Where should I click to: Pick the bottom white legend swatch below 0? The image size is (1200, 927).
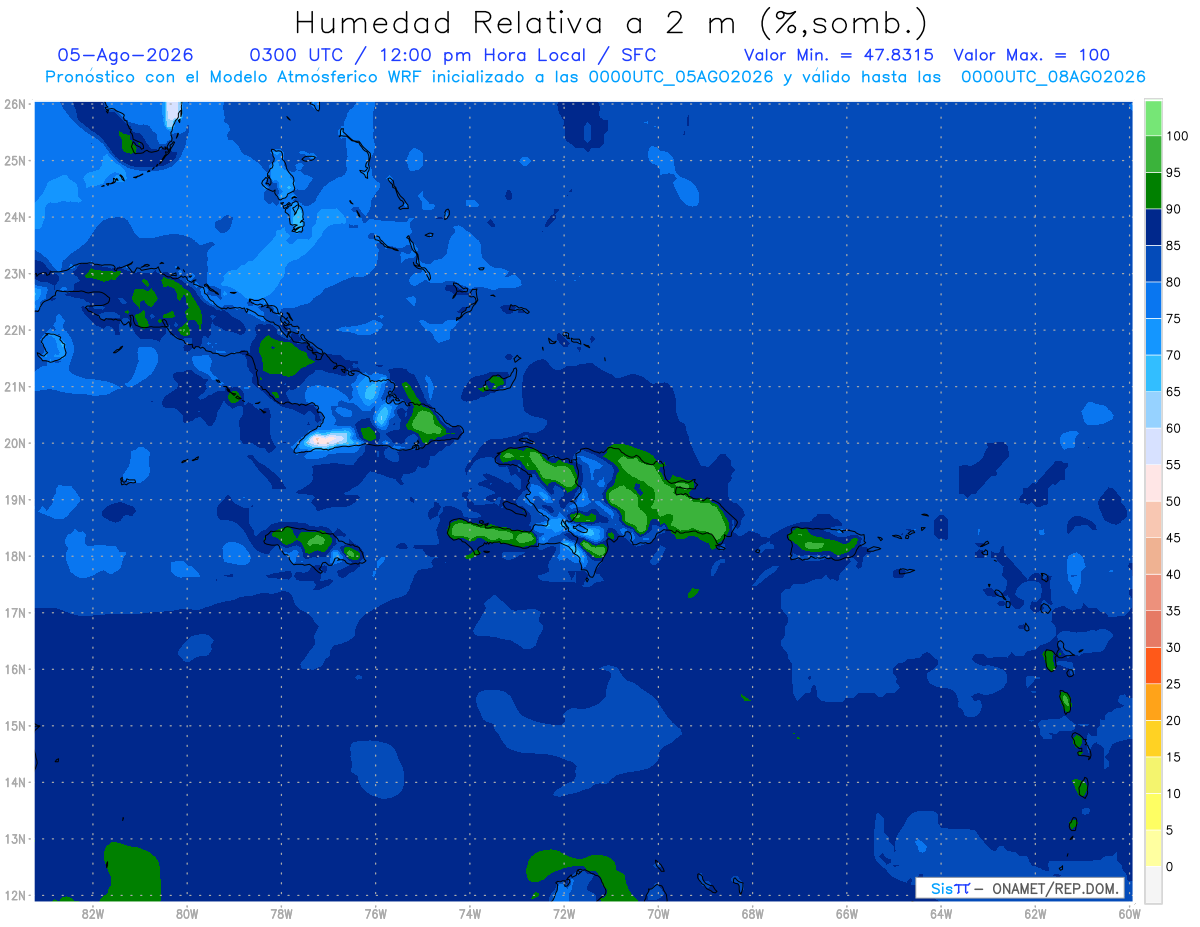[x=1153, y=884]
